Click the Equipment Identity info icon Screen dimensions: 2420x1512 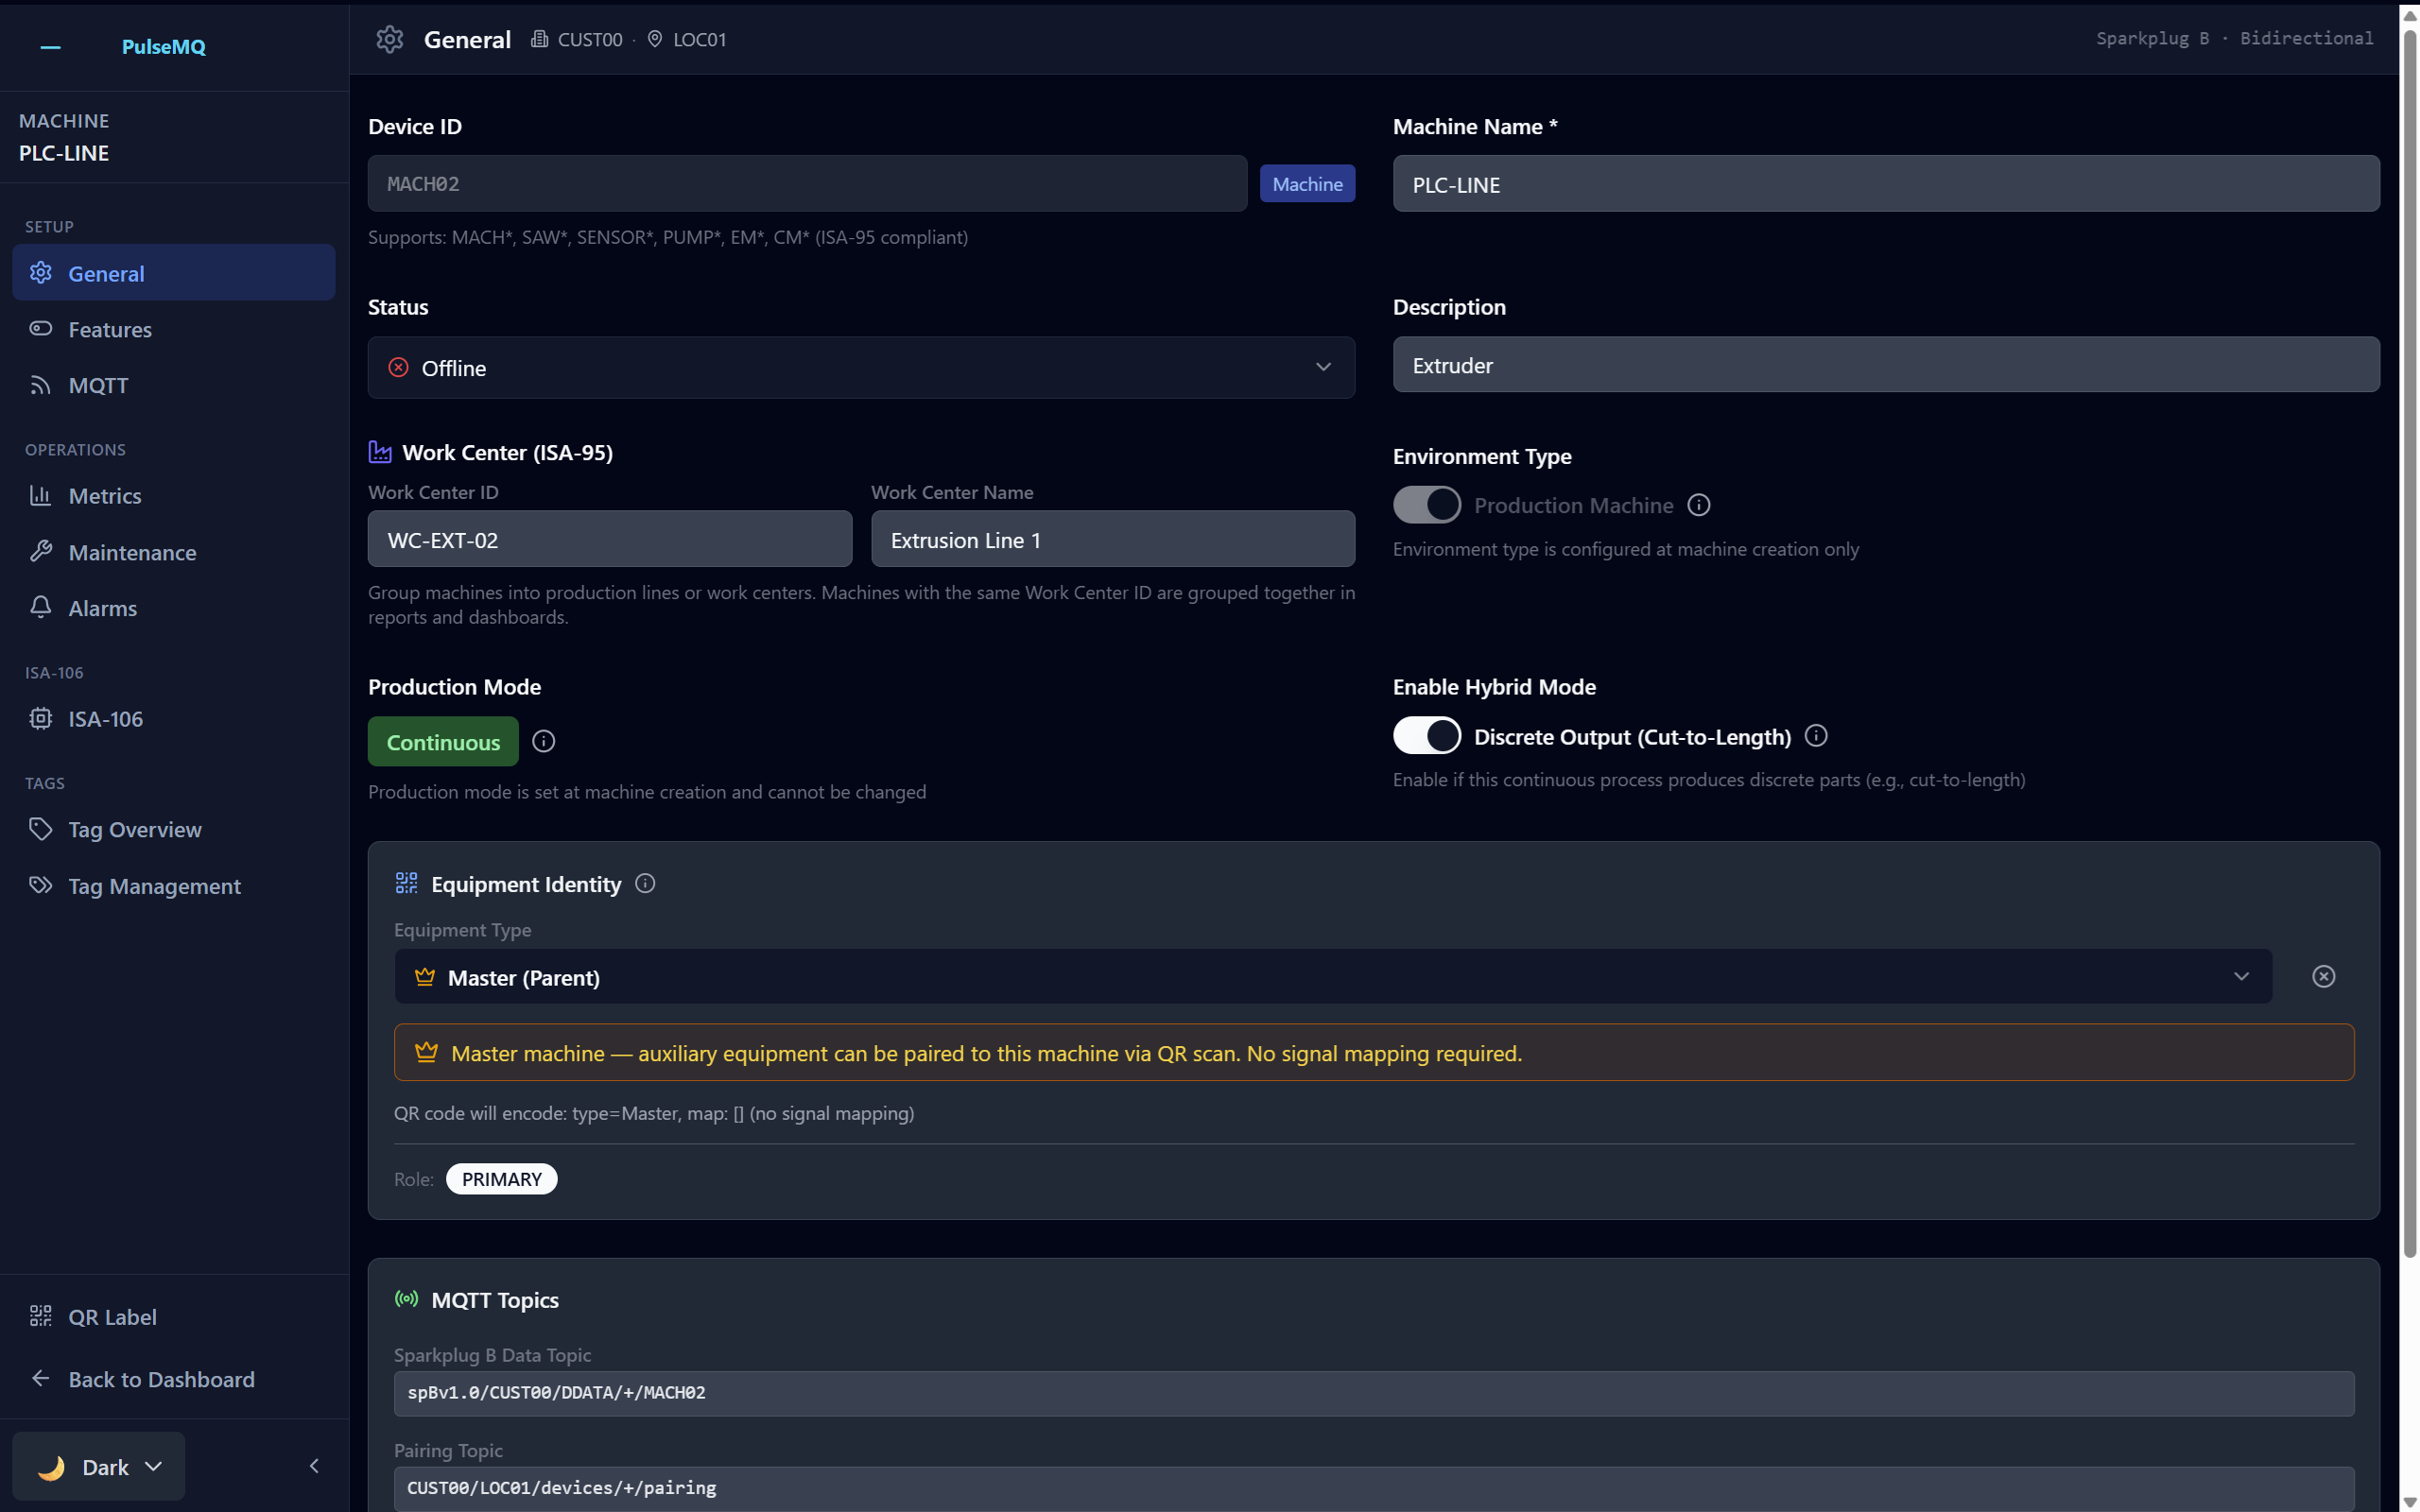coord(644,883)
